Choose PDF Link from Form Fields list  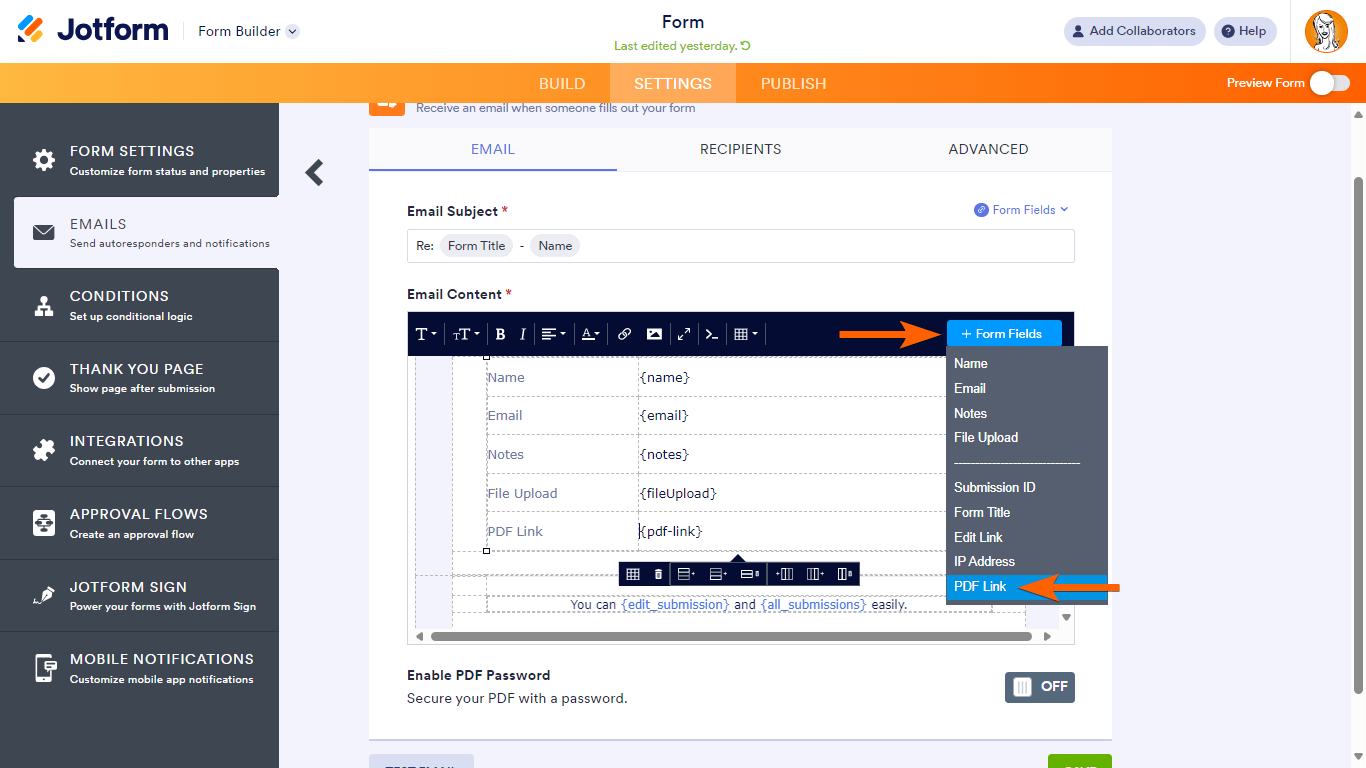[x=1027, y=587]
